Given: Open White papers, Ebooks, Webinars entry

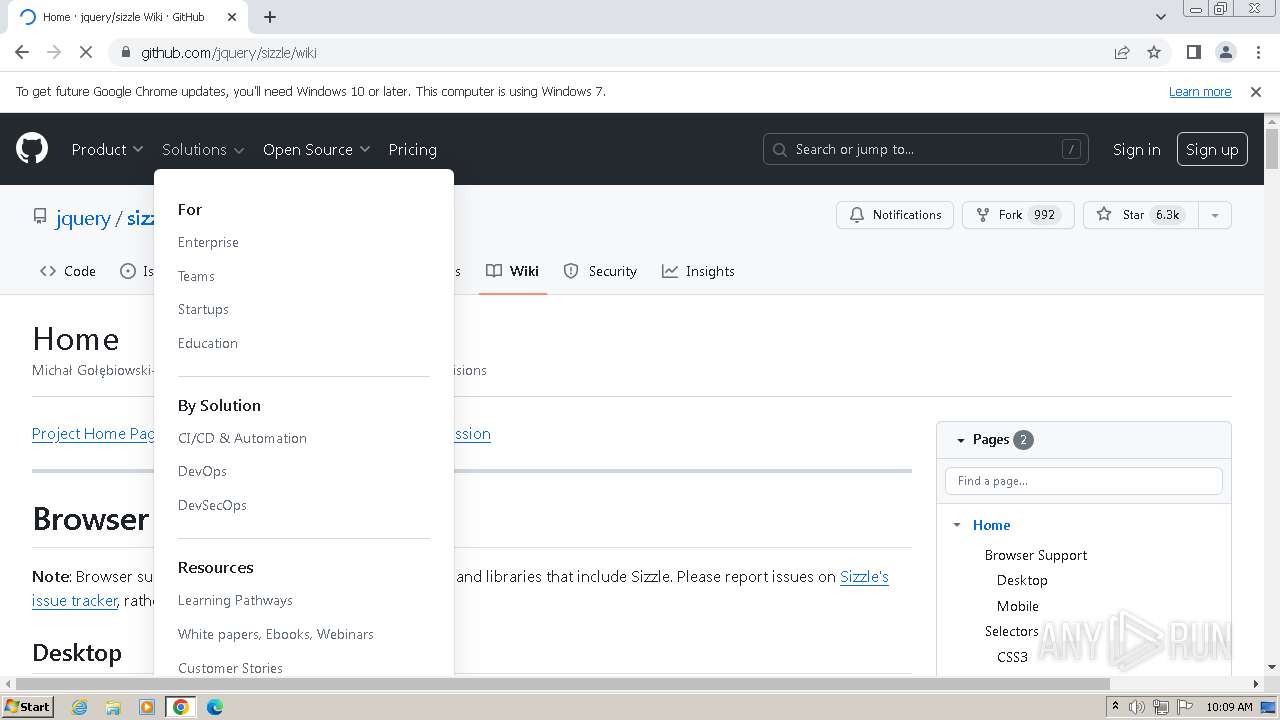Looking at the screenshot, I should tap(275, 634).
